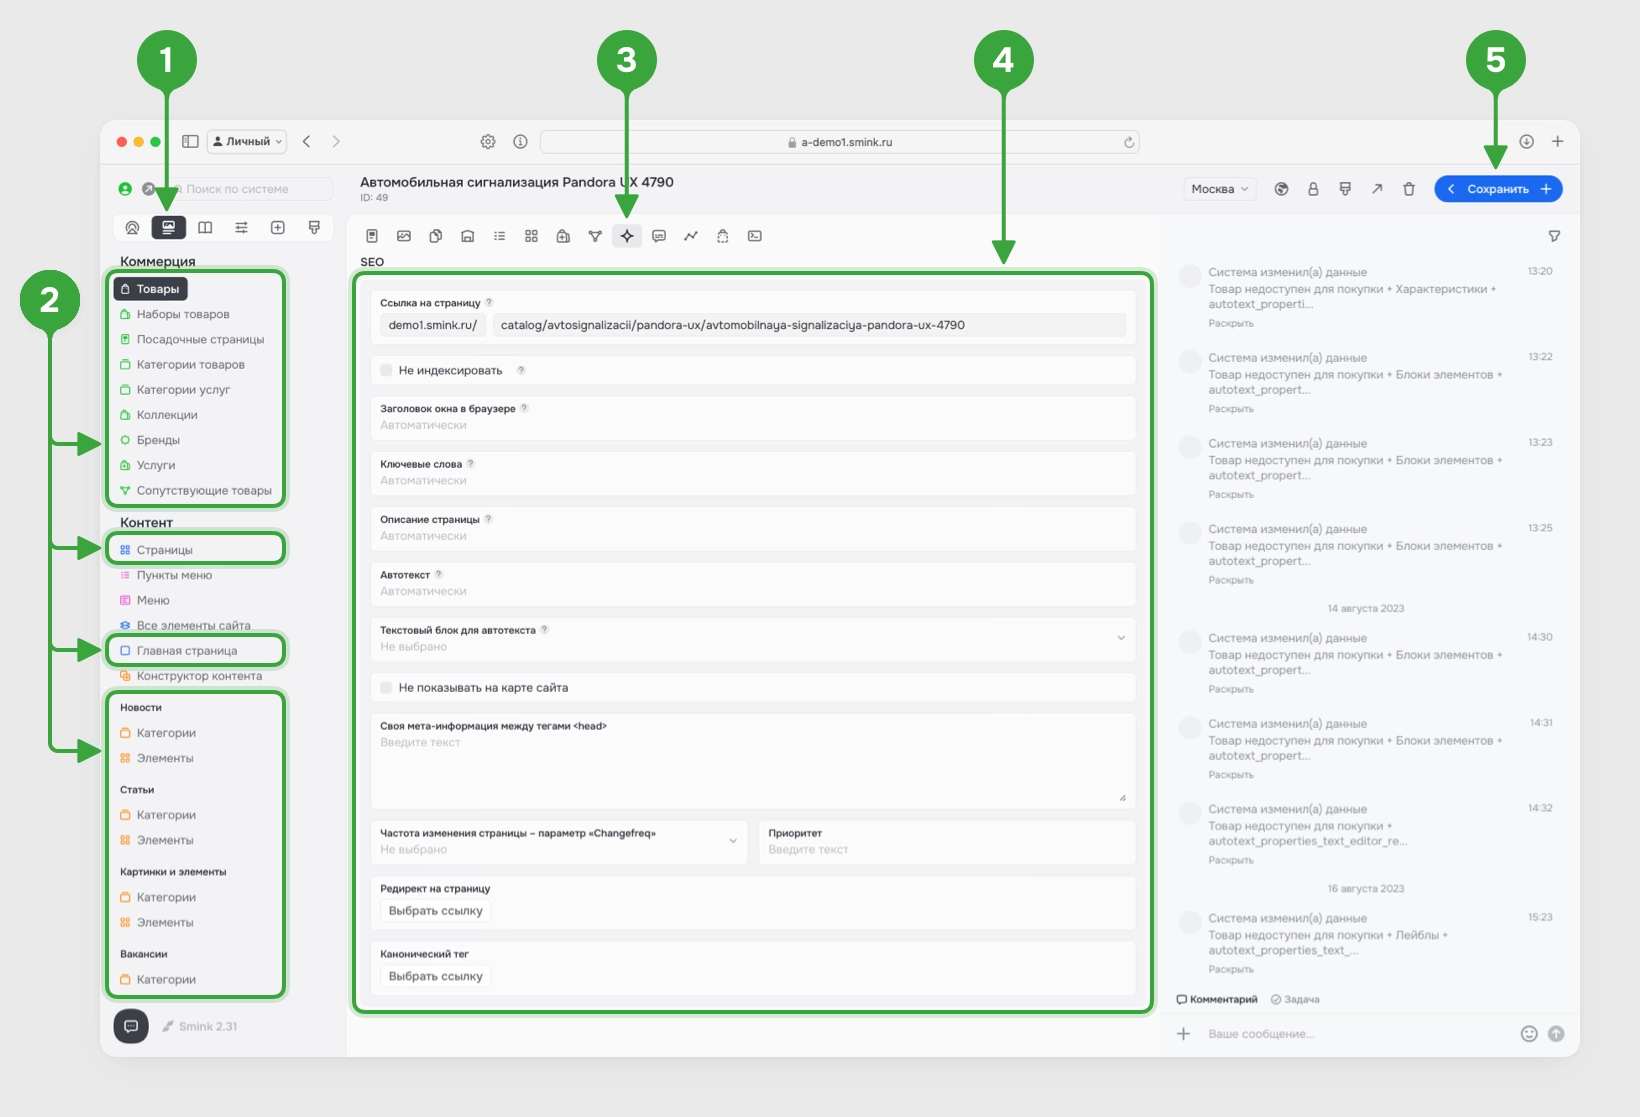Click the statistics line-chart icon
Viewport: 1640px width, 1117px height.
(x=691, y=236)
